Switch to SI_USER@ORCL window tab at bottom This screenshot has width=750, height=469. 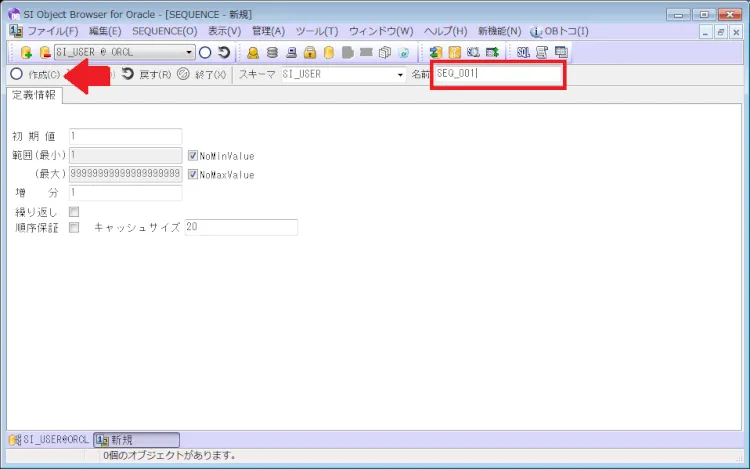(x=49, y=439)
